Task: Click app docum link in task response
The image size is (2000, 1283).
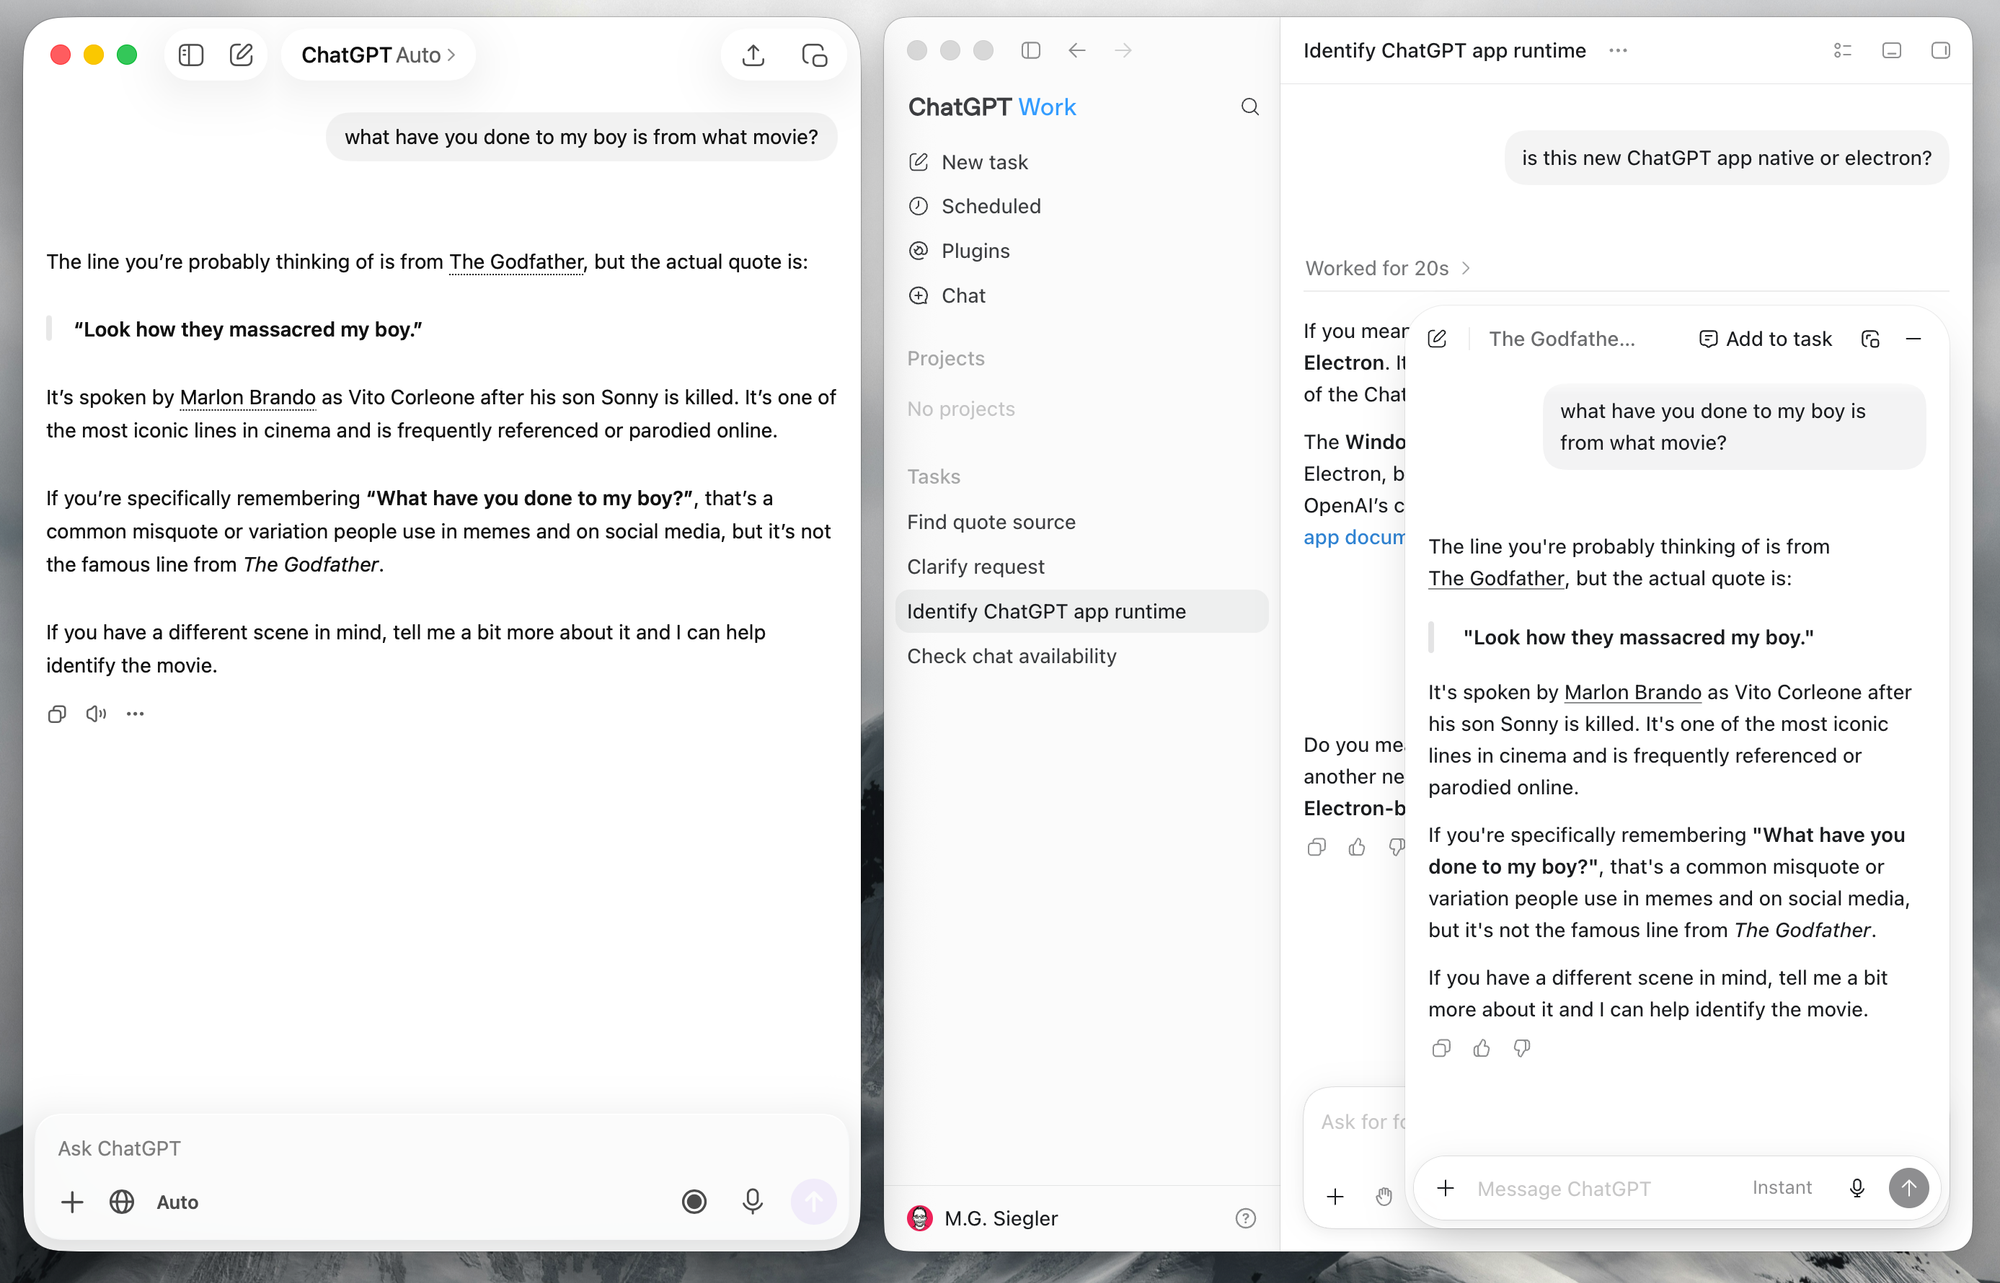Action: (x=1354, y=537)
